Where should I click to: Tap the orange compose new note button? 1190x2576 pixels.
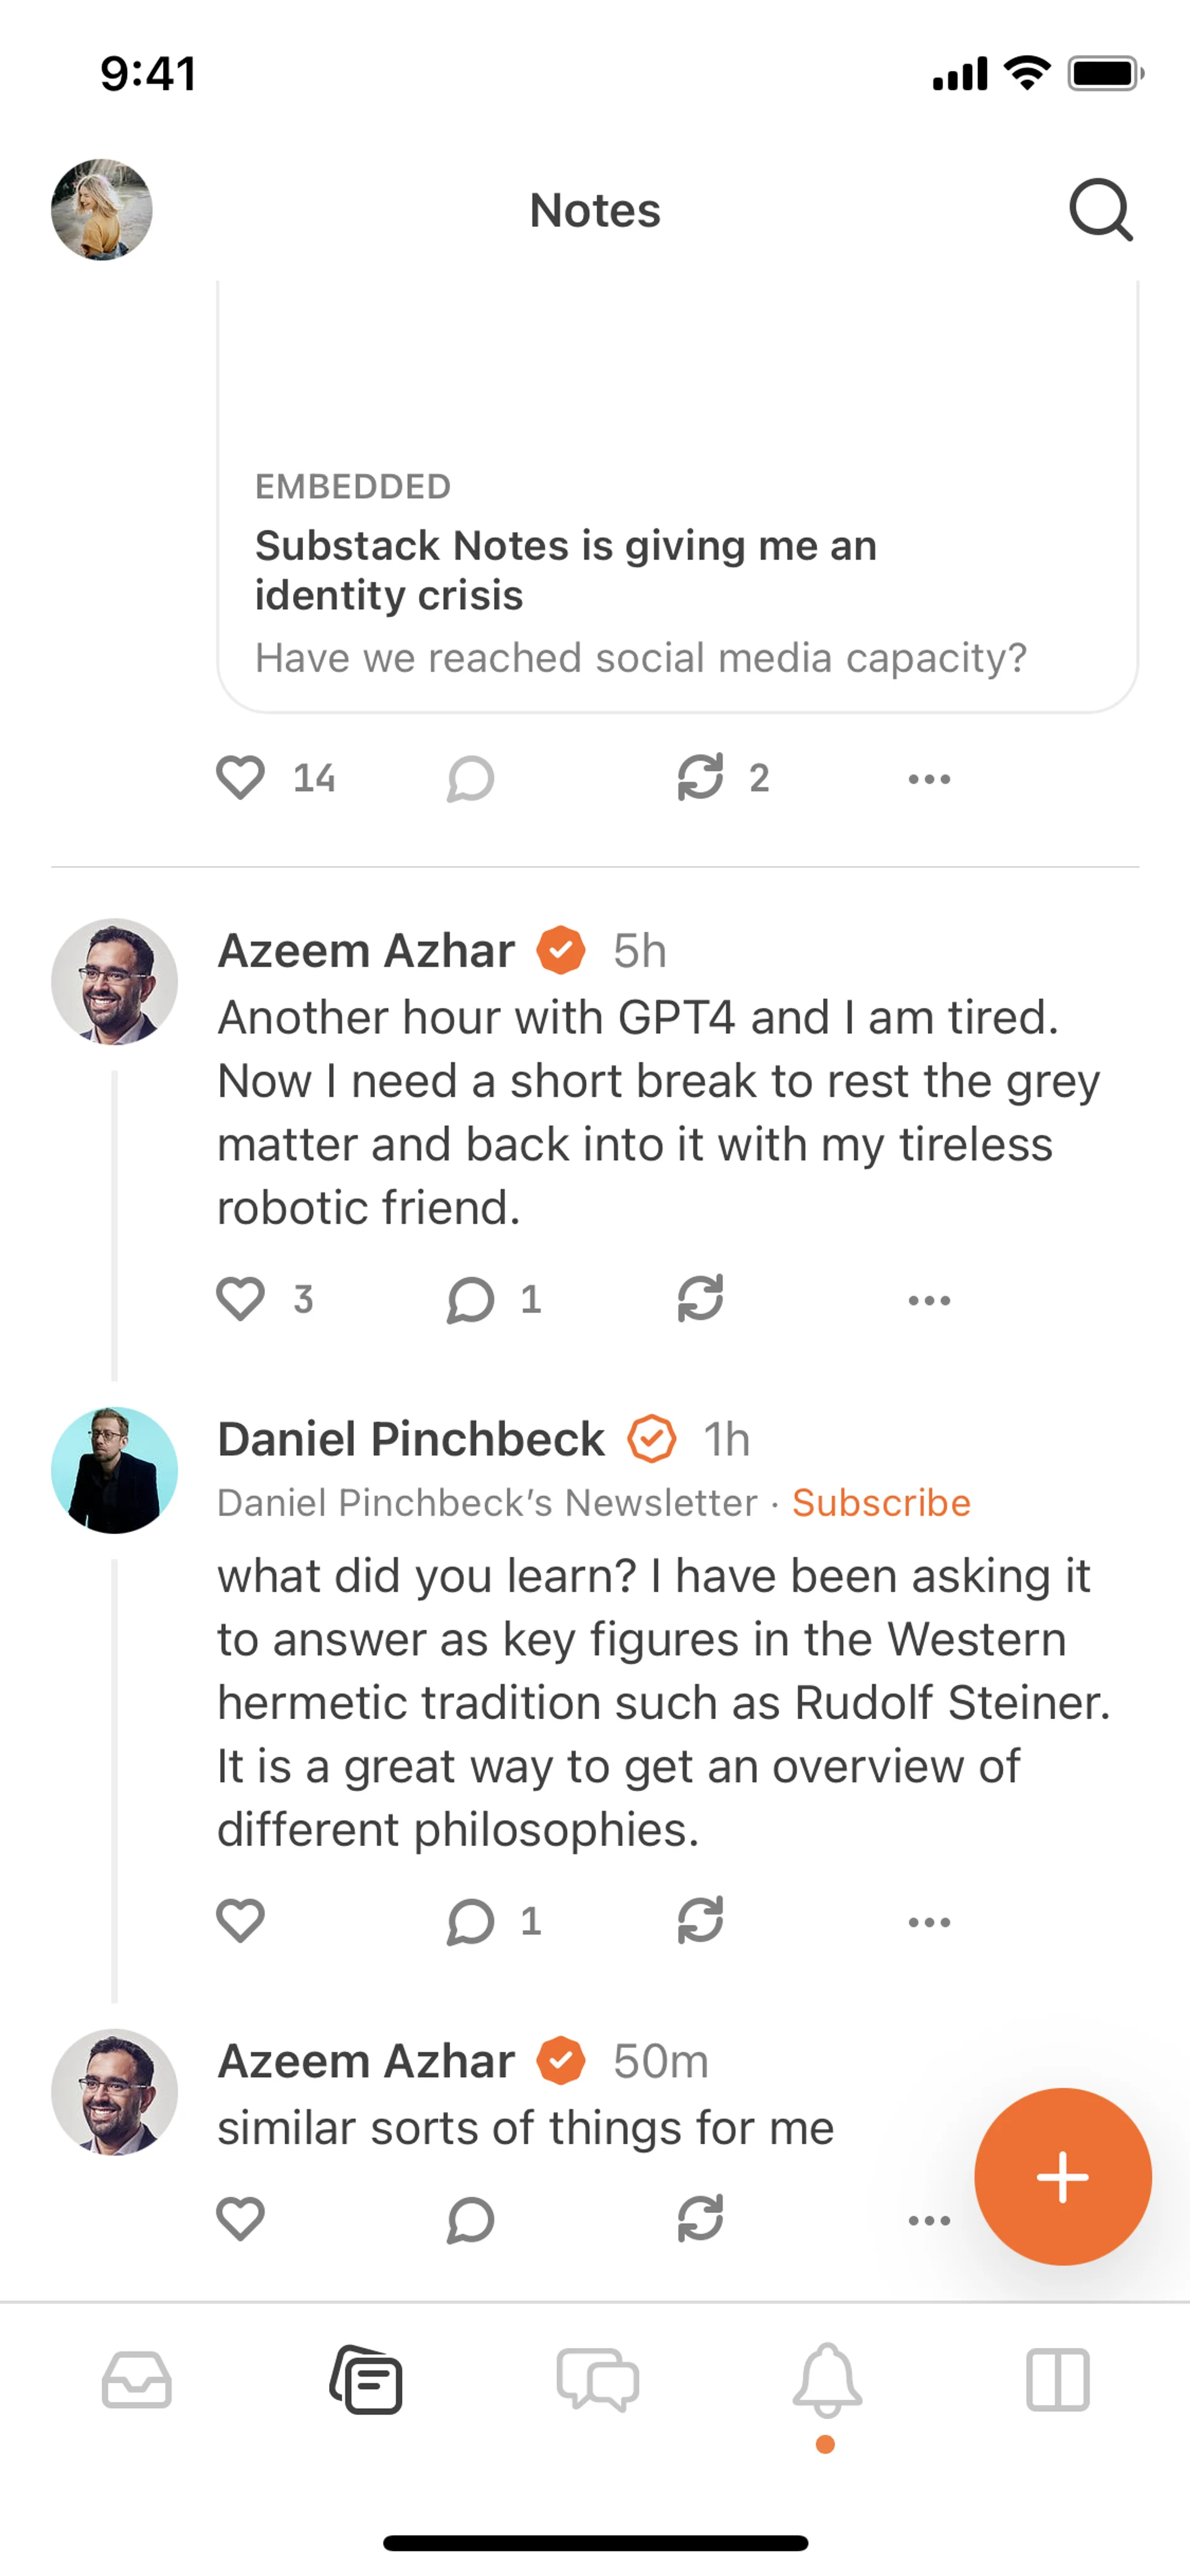[1062, 2176]
